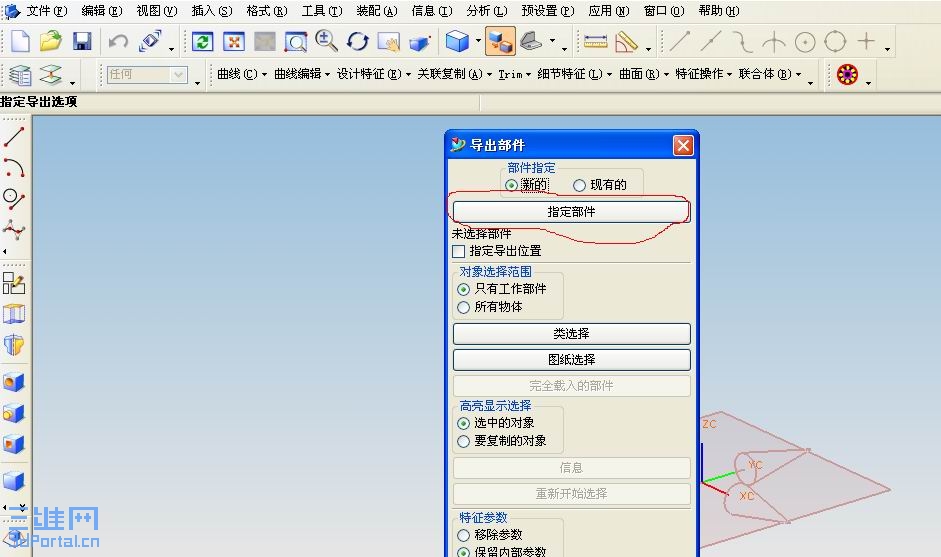Viewport: 941px width, 557px height.
Task: Open the 编辑(E) menu
Action: point(101,11)
